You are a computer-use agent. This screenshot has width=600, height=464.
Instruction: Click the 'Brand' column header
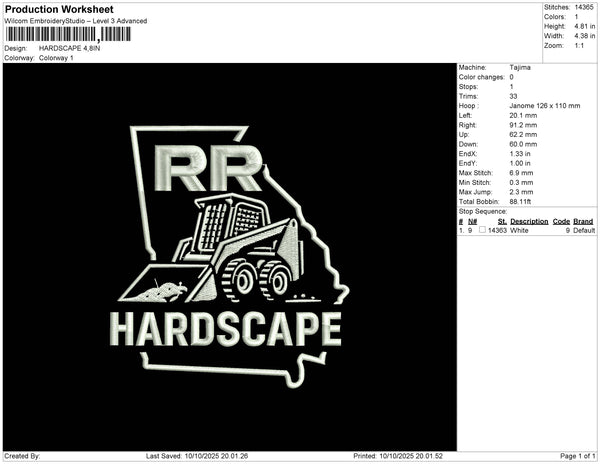(583, 221)
